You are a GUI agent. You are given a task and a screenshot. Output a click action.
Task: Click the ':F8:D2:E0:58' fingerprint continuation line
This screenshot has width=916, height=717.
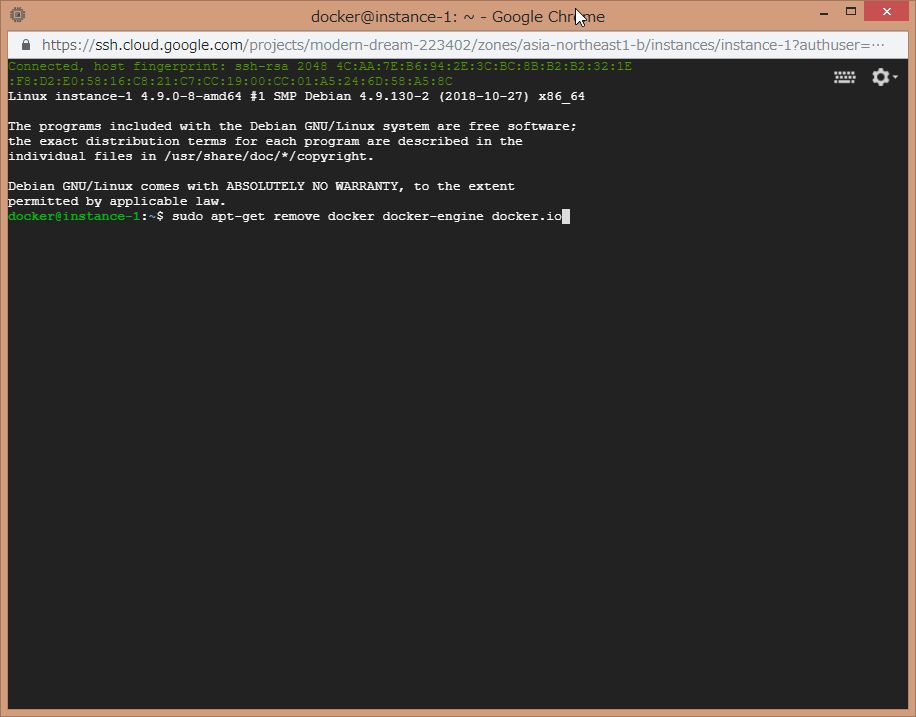[x=230, y=81]
